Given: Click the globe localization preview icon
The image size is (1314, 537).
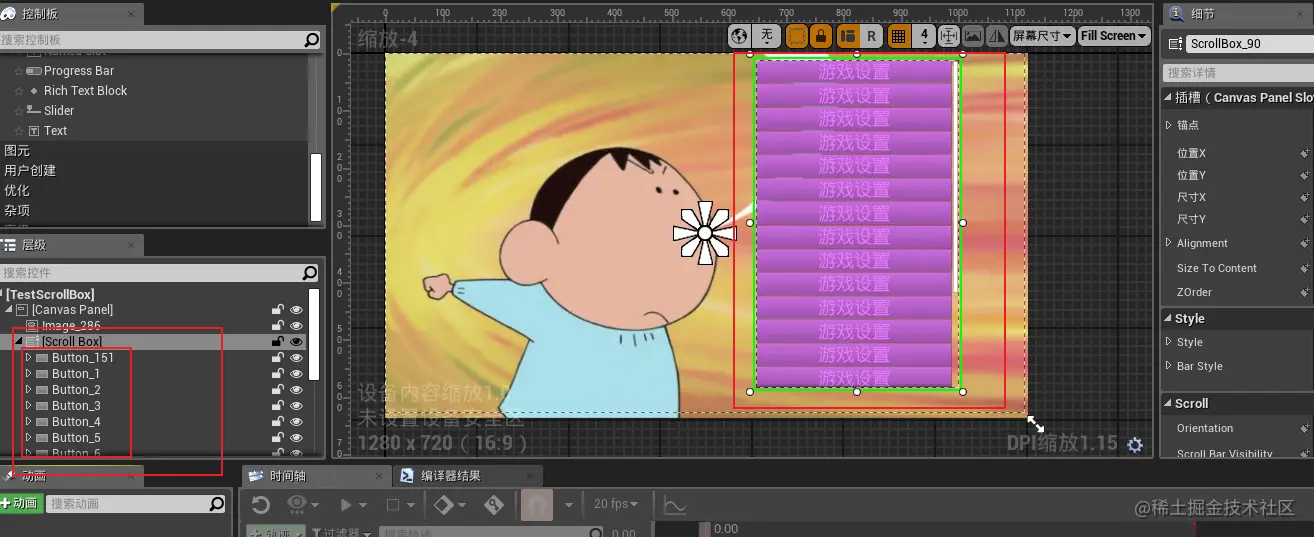Looking at the screenshot, I should pos(740,36).
